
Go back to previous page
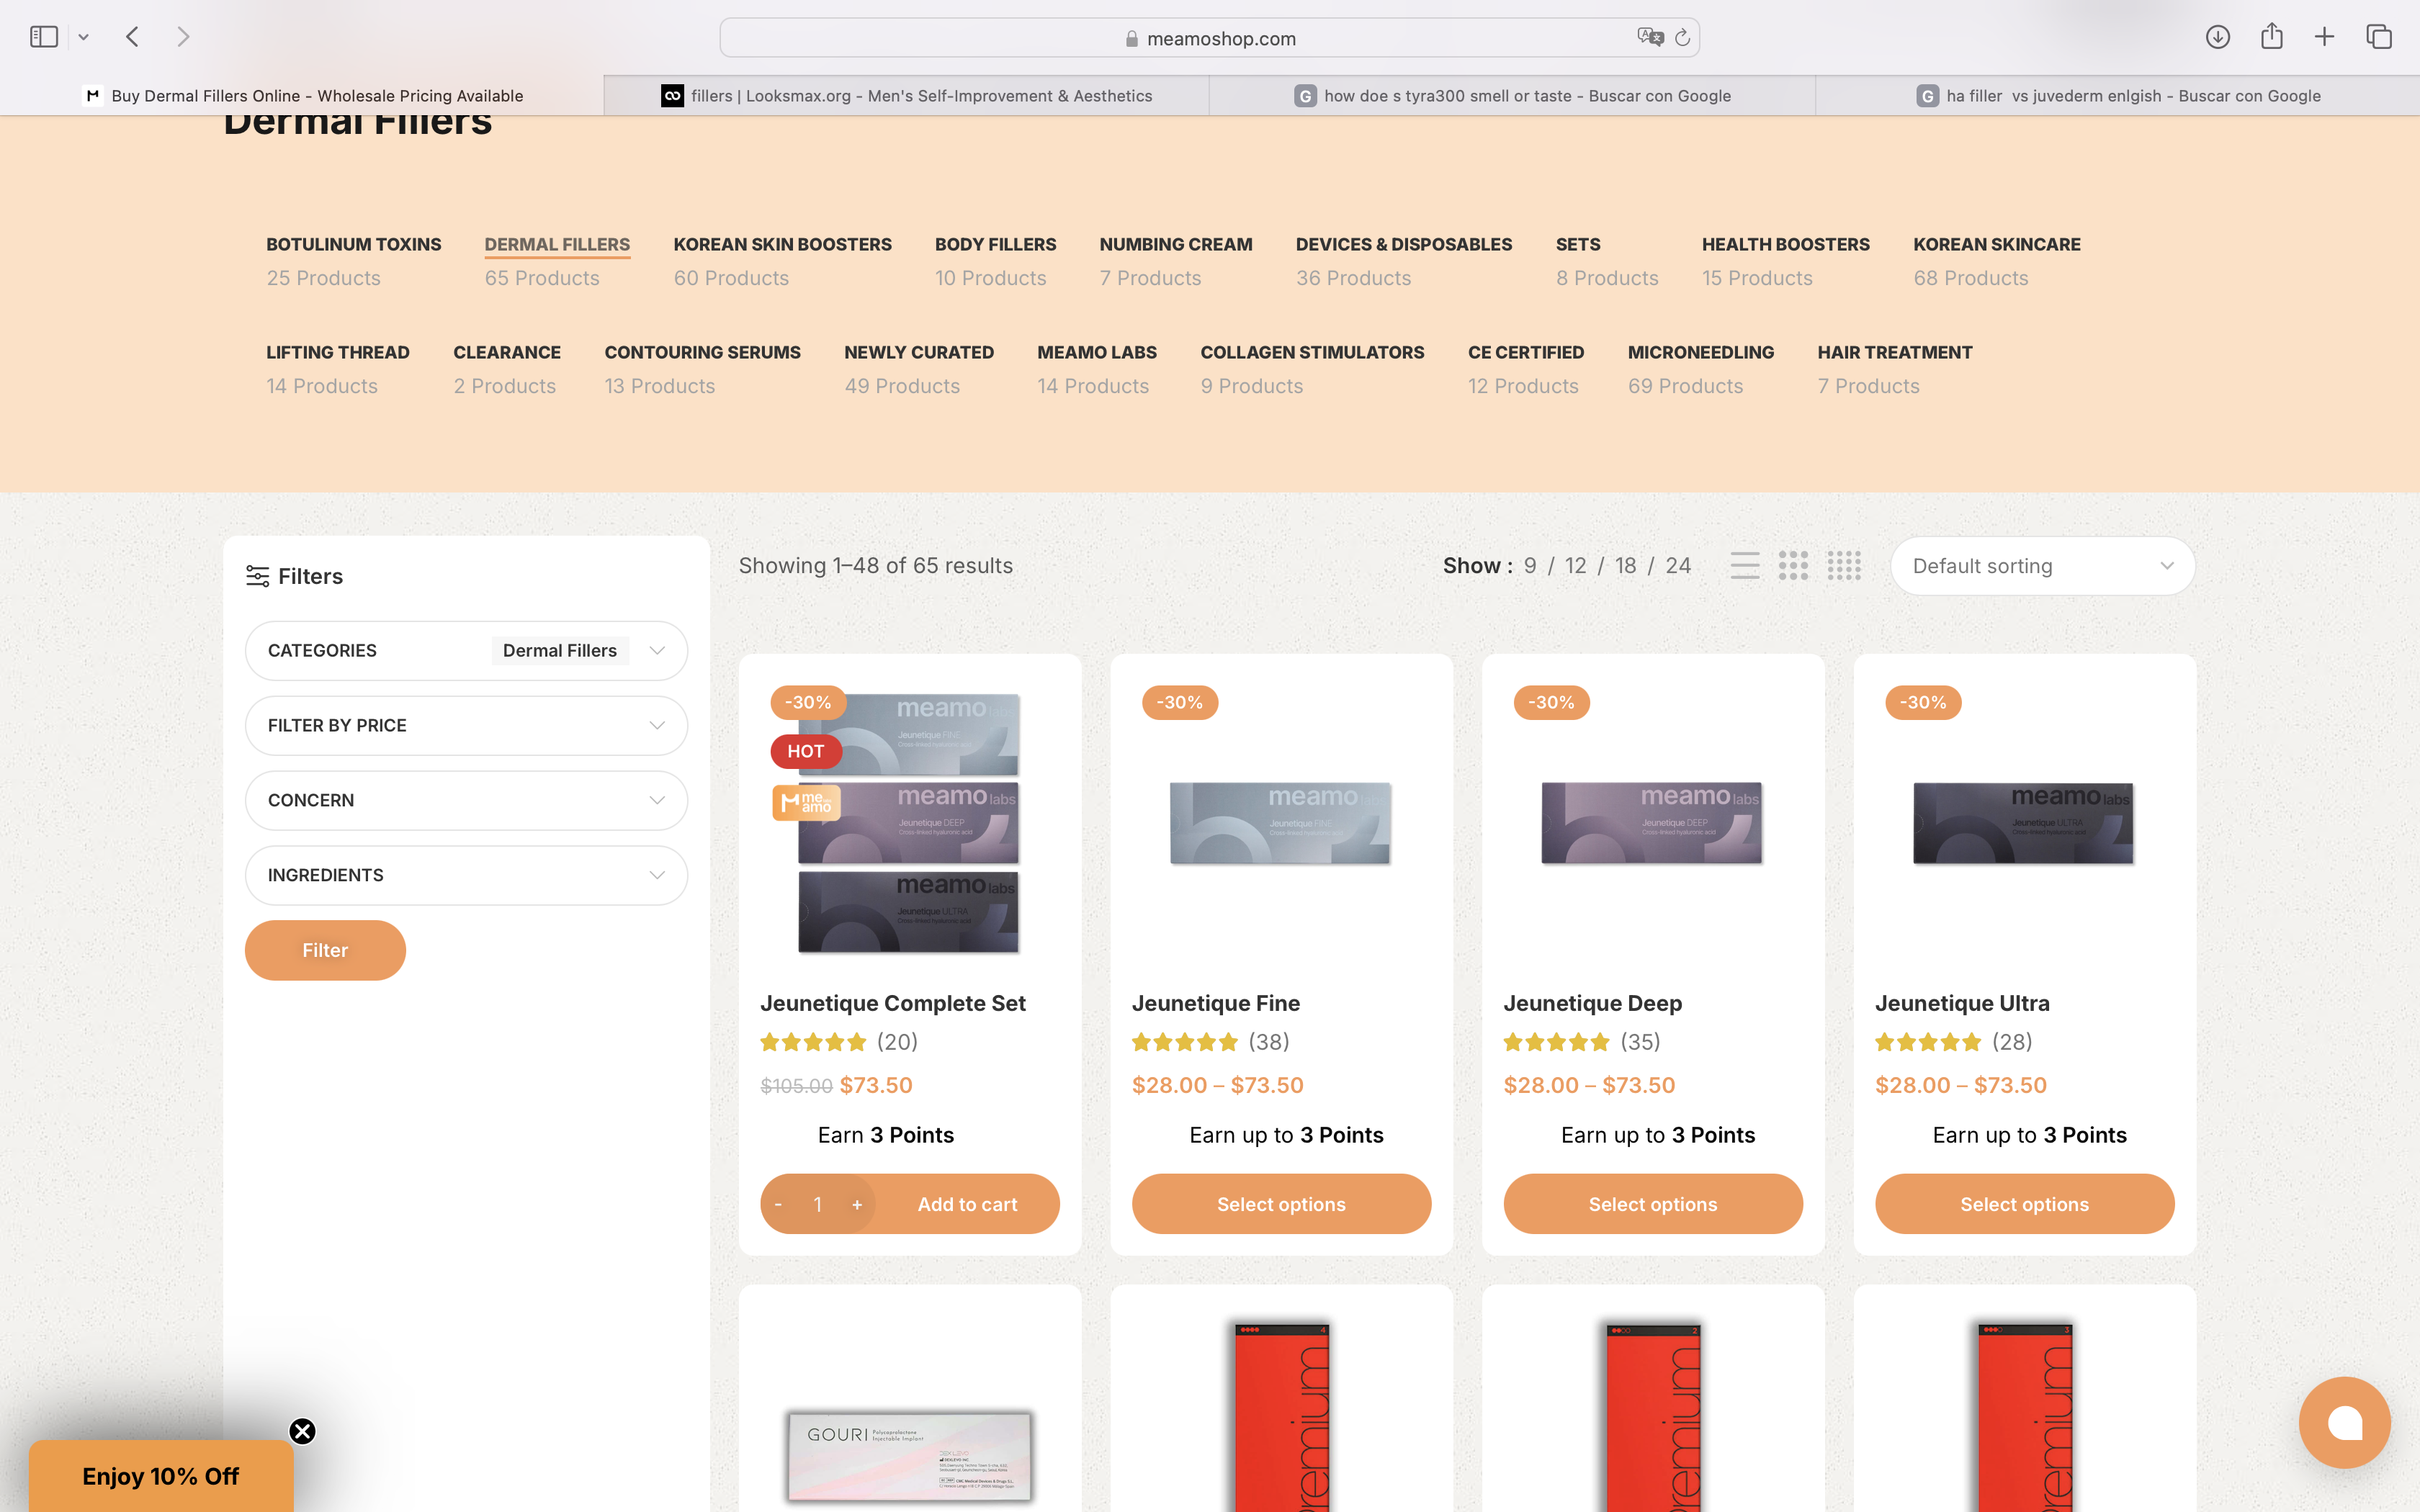coord(132,37)
